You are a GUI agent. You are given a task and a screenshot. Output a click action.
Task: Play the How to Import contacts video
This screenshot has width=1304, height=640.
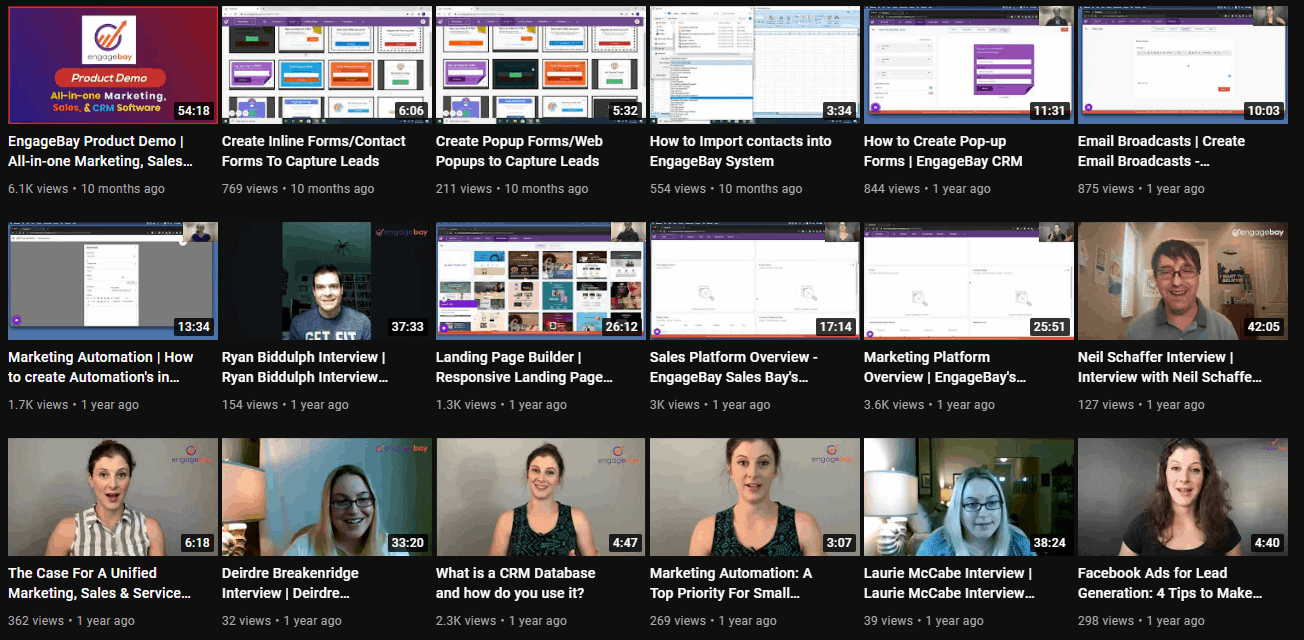coord(754,64)
